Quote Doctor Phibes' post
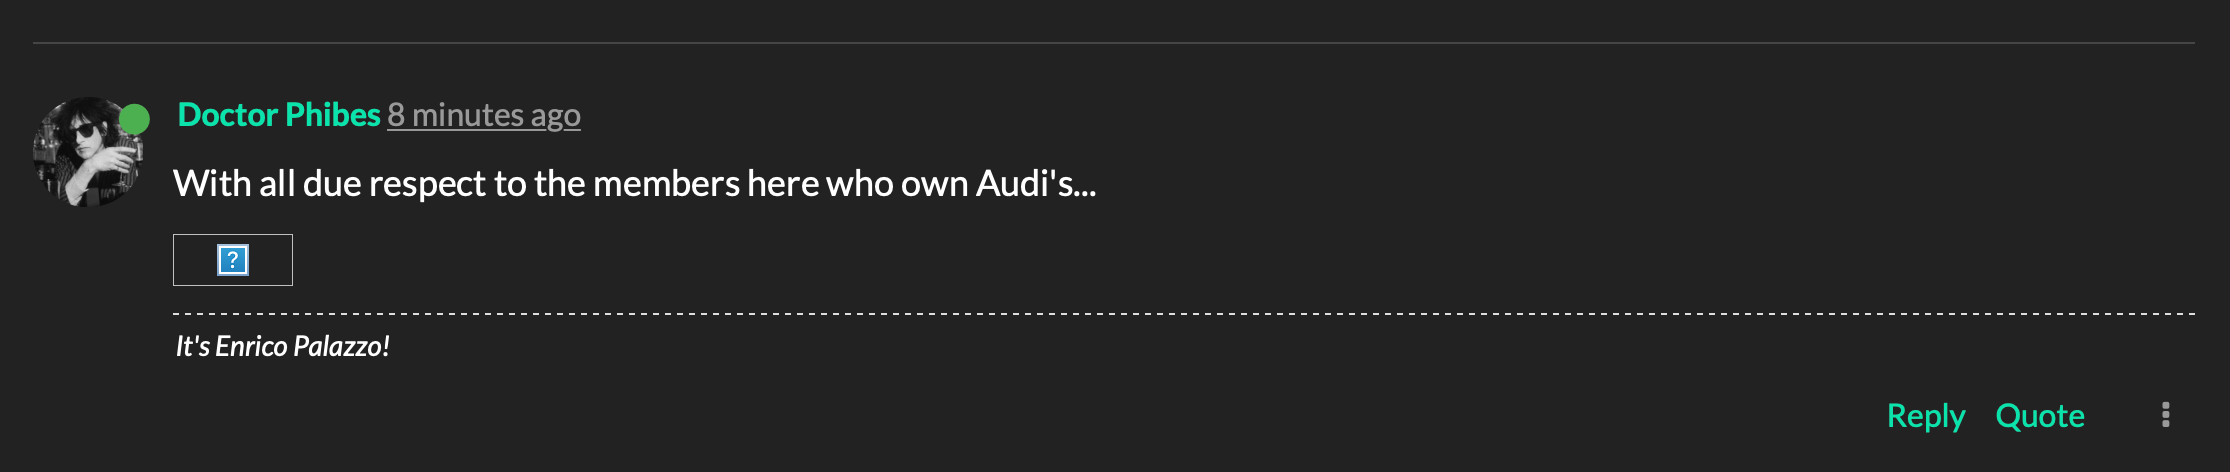 (x=2040, y=416)
